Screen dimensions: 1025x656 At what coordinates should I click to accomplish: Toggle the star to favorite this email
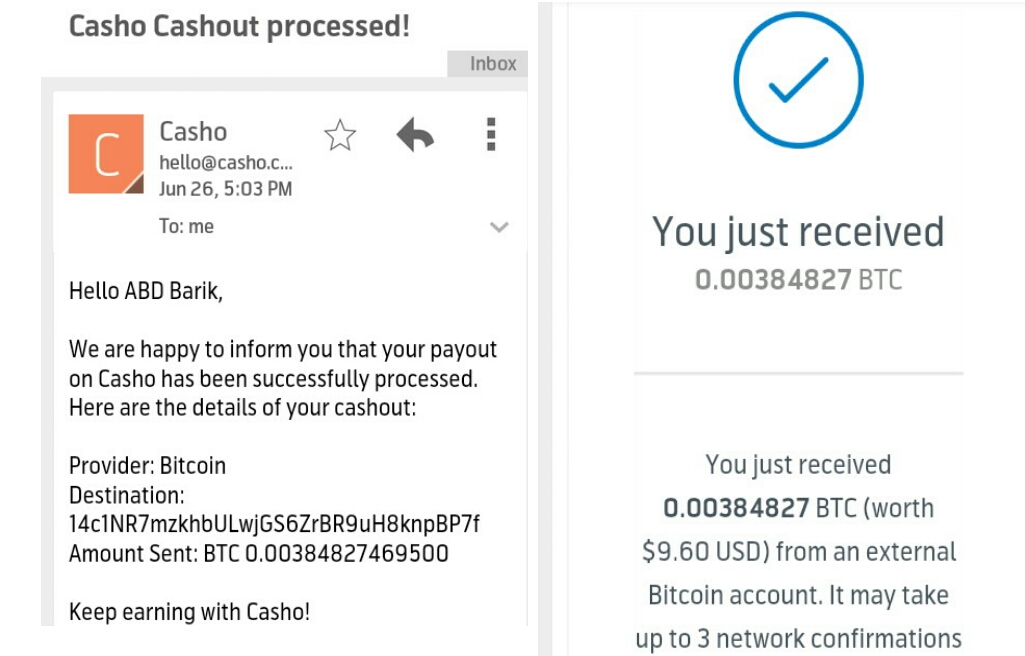tap(339, 135)
